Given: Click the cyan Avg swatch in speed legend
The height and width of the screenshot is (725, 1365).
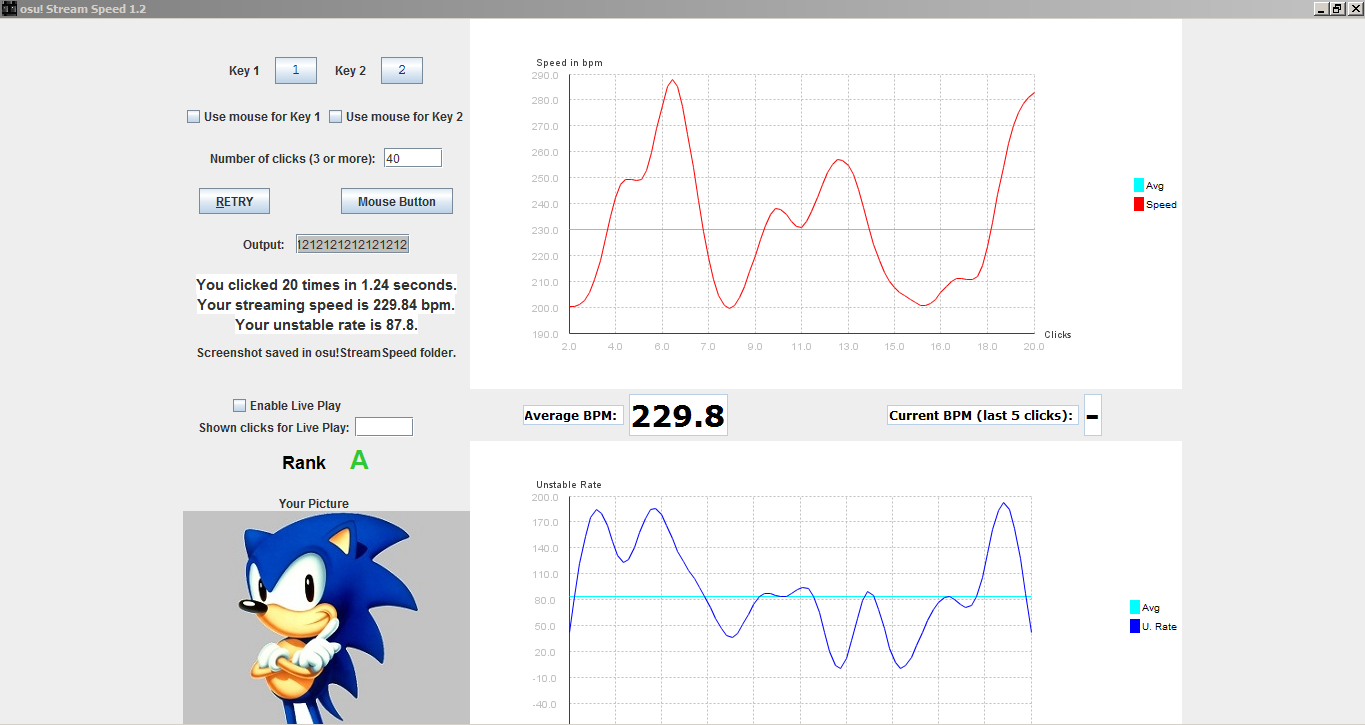Looking at the screenshot, I should click(x=1139, y=185).
